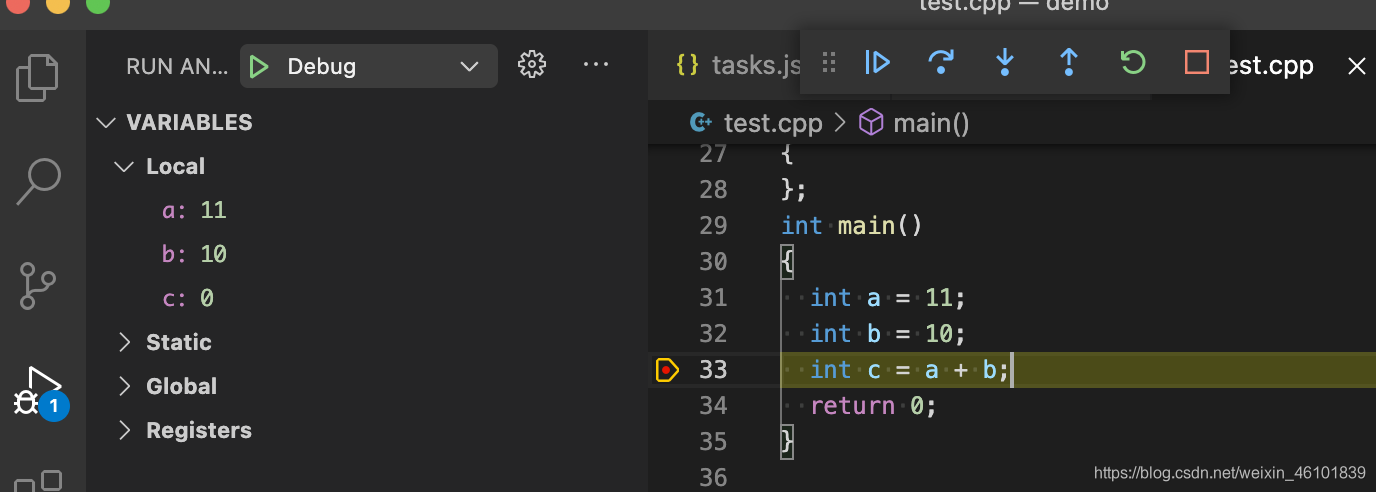
Task: Select the Debug launch configuration dropdown
Action: pyautogui.click(x=369, y=67)
